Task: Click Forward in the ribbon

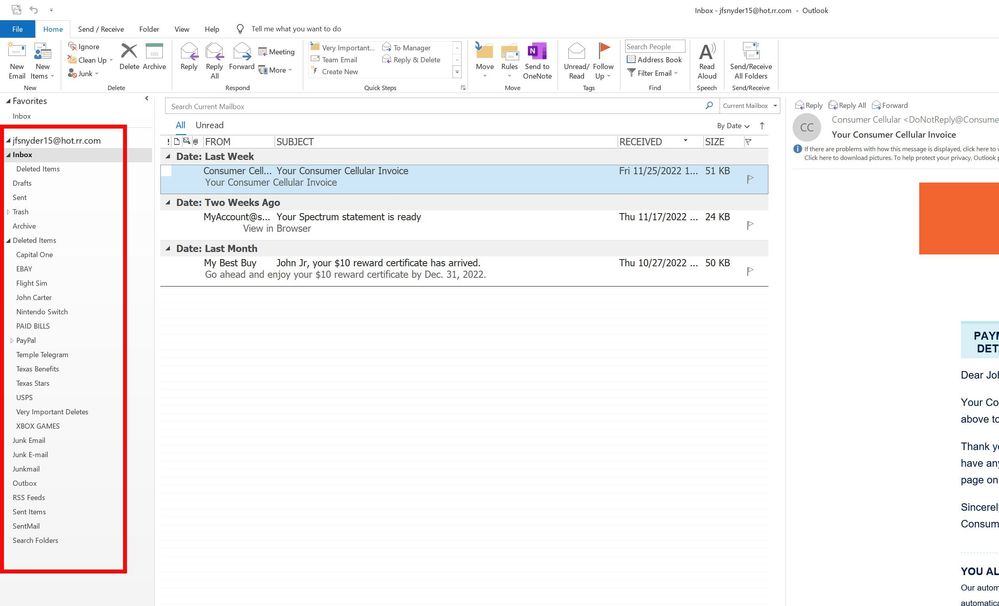Action: coord(241,57)
